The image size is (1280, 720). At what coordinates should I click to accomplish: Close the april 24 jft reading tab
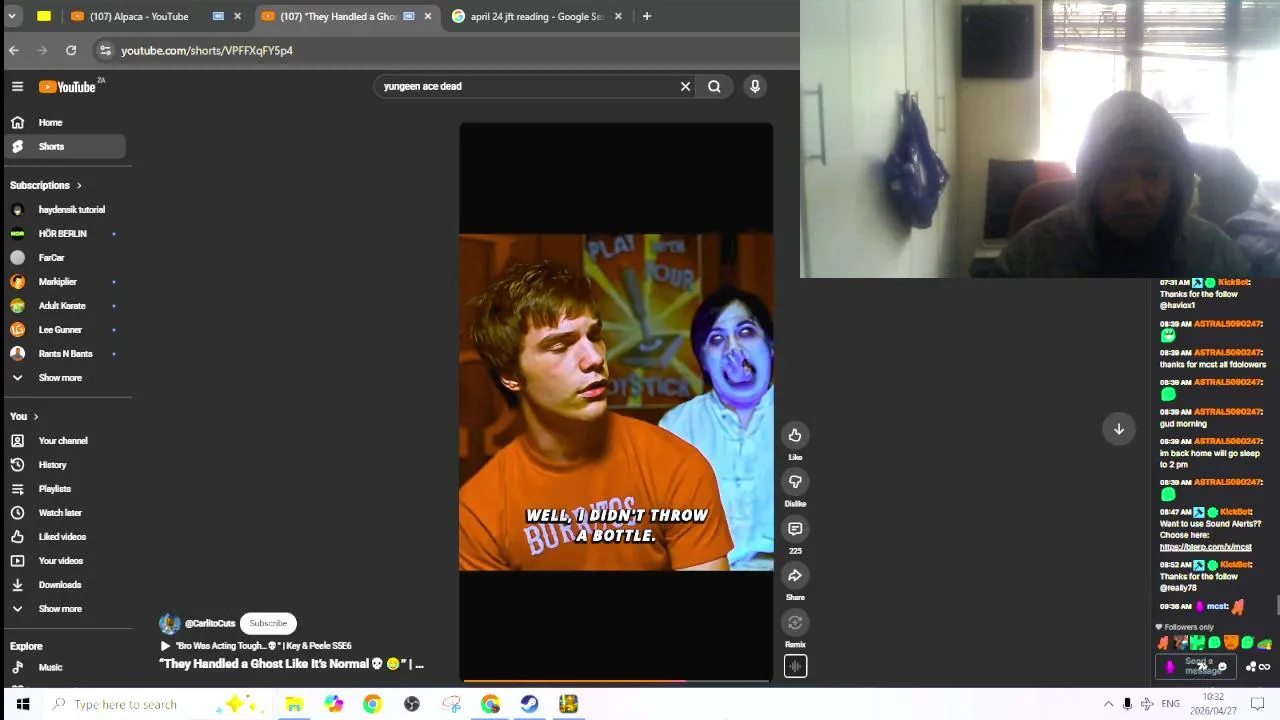tap(618, 16)
